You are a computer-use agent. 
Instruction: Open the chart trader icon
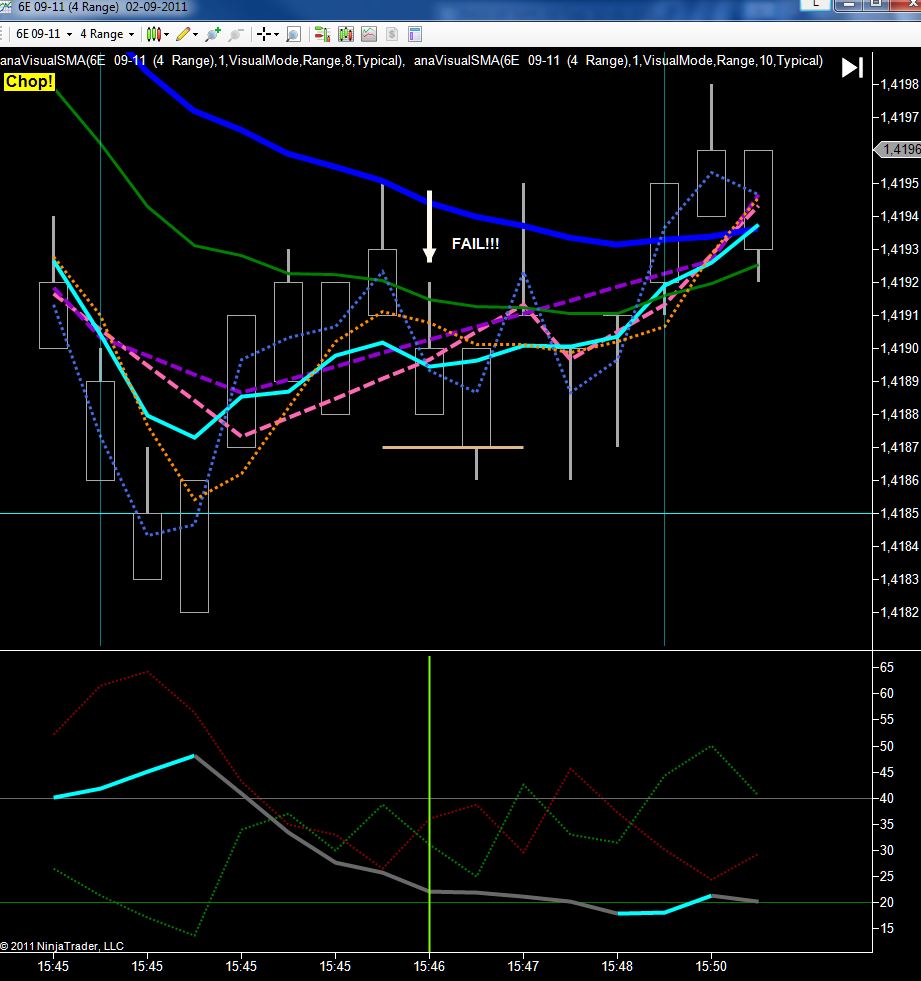click(x=322, y=34)
